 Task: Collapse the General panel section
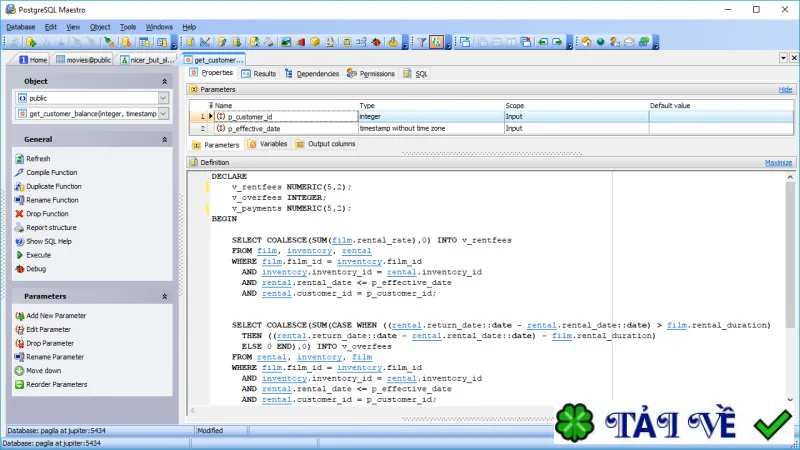click(x=164, y=139)
